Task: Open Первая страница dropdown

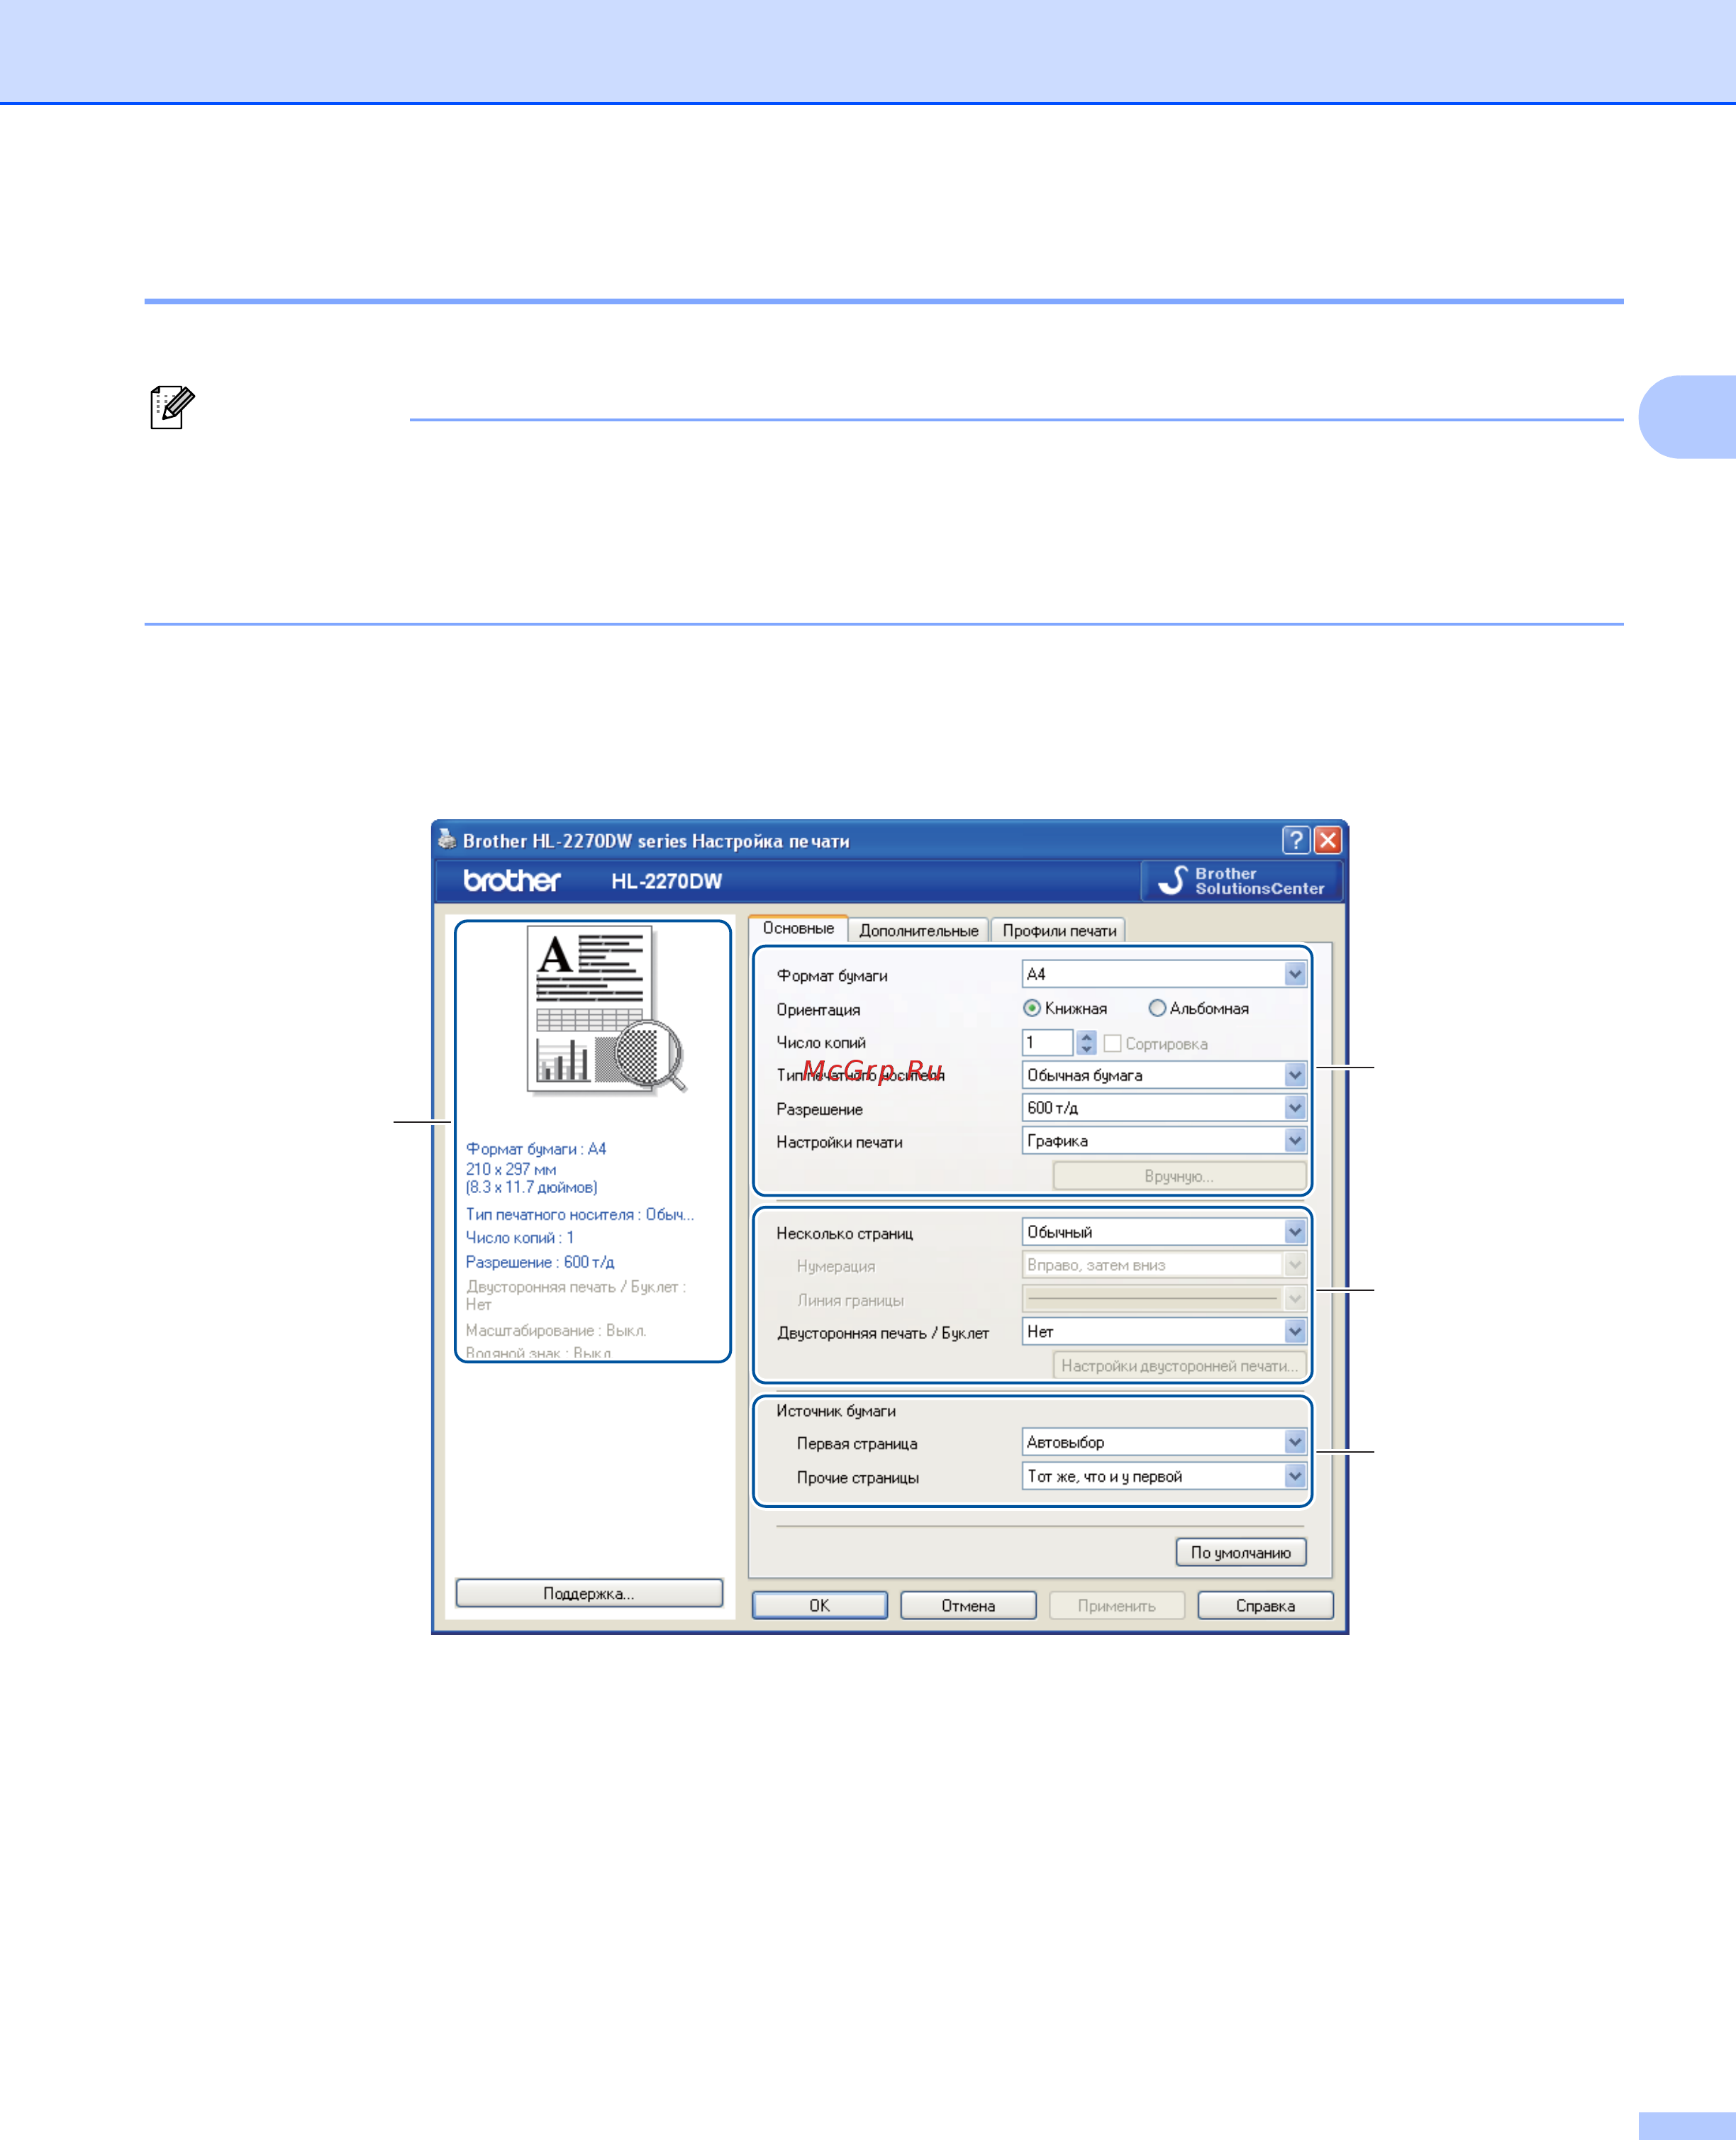Action: tap(1164, 1442)
